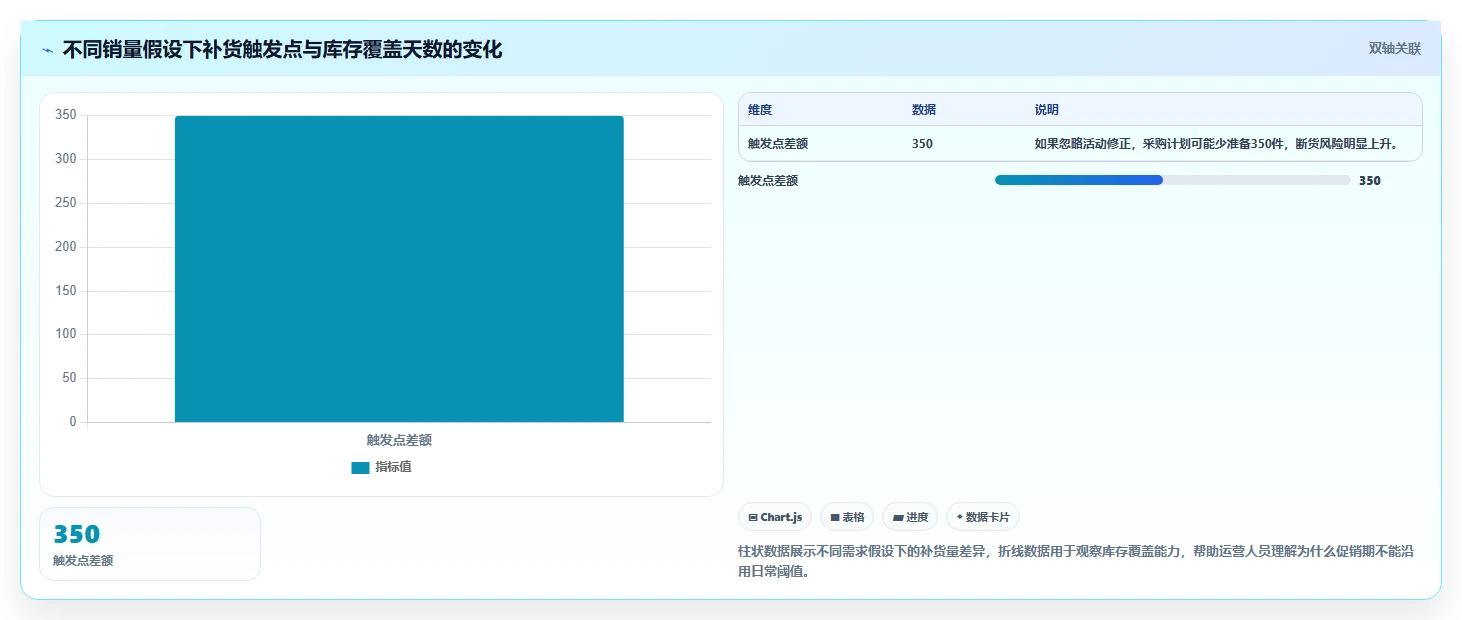Click the 350 触发点差额 data card

(x=150, y=544)
